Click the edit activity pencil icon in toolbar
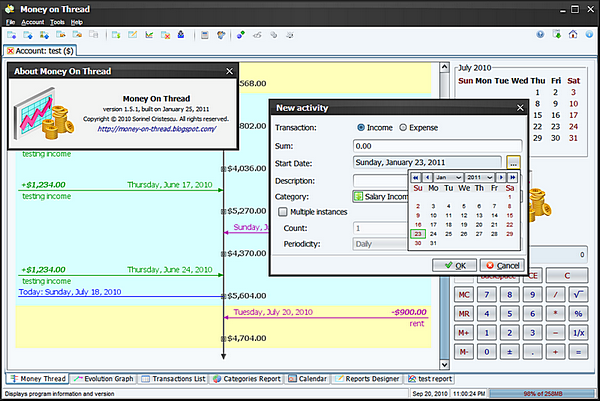The width and height of the screenshot is (600, 401). 132,35
